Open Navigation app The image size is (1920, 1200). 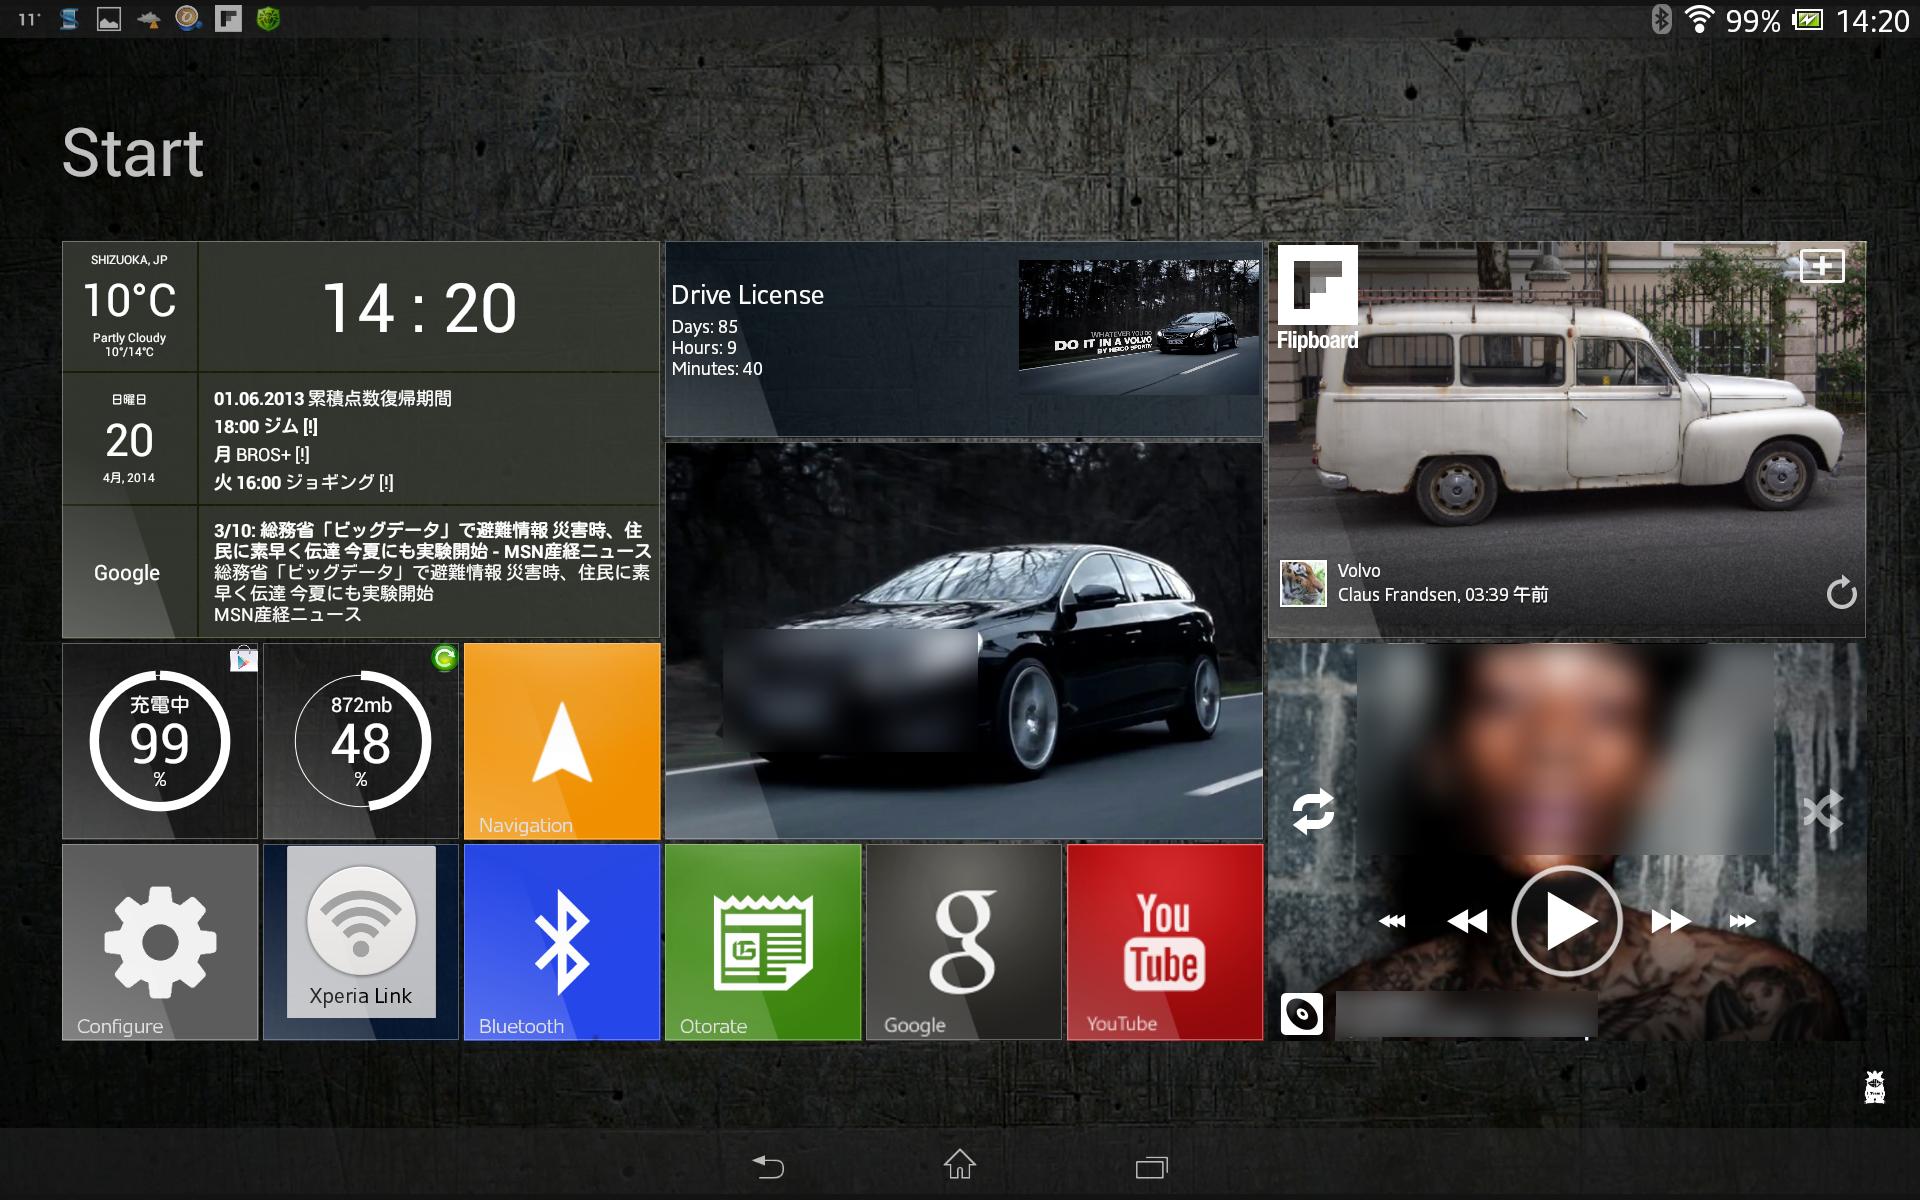click(560, 740)
